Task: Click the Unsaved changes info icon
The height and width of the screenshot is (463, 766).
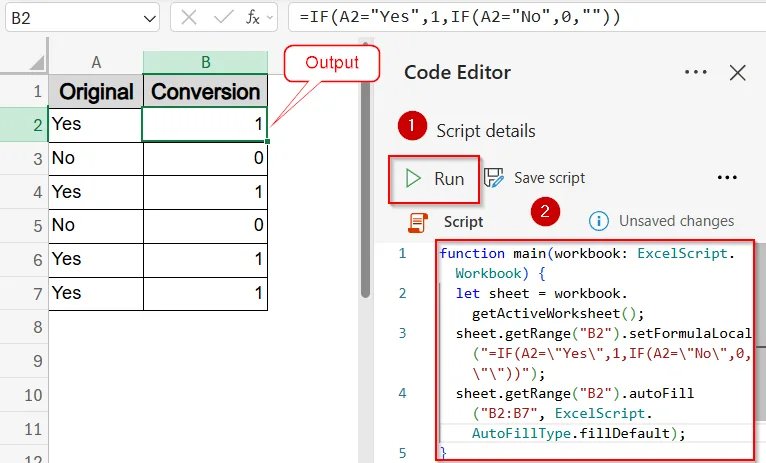Action: coord(598,221)
